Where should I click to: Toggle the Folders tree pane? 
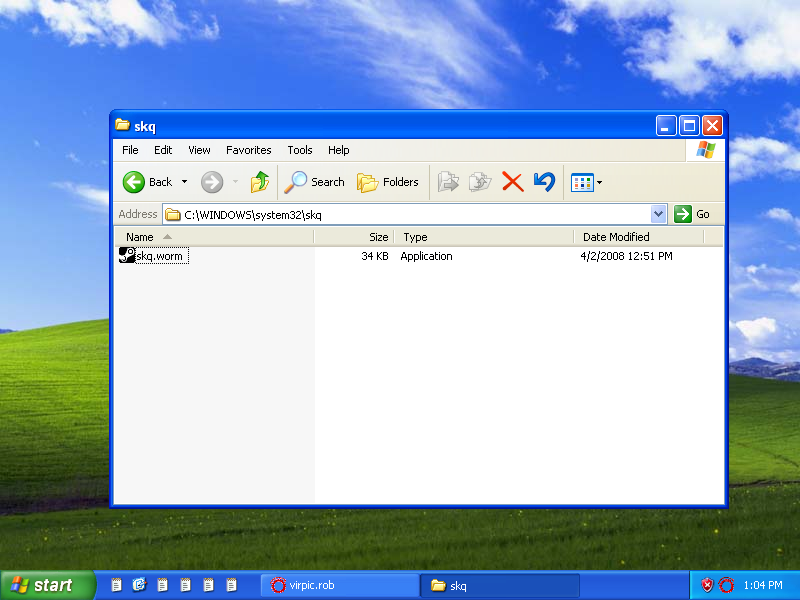coord(388,182)
